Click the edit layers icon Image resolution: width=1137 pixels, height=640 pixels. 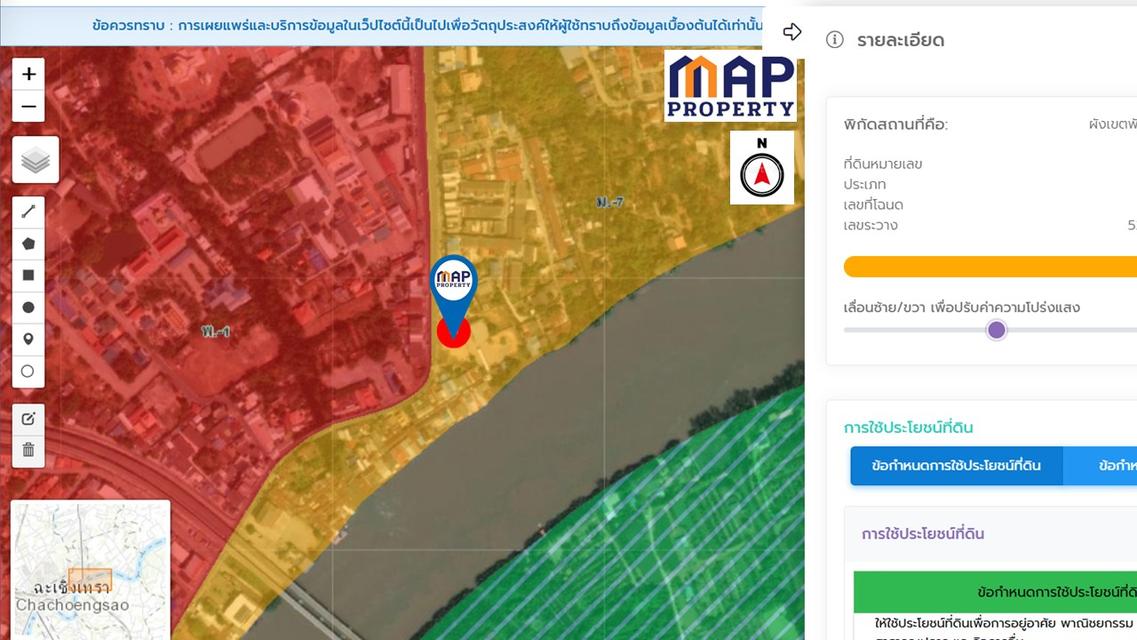(28, 419)
